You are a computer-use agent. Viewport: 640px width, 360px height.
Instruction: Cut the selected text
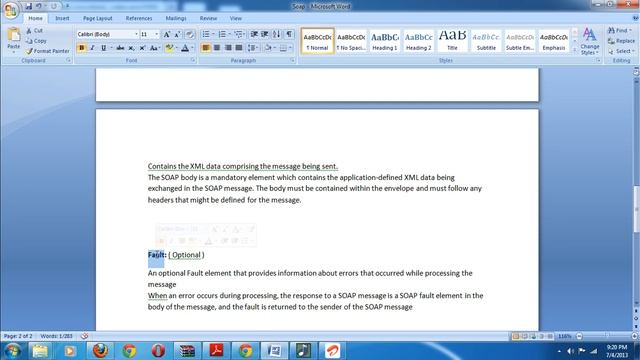pyautogui.click(x=34, y=31)
